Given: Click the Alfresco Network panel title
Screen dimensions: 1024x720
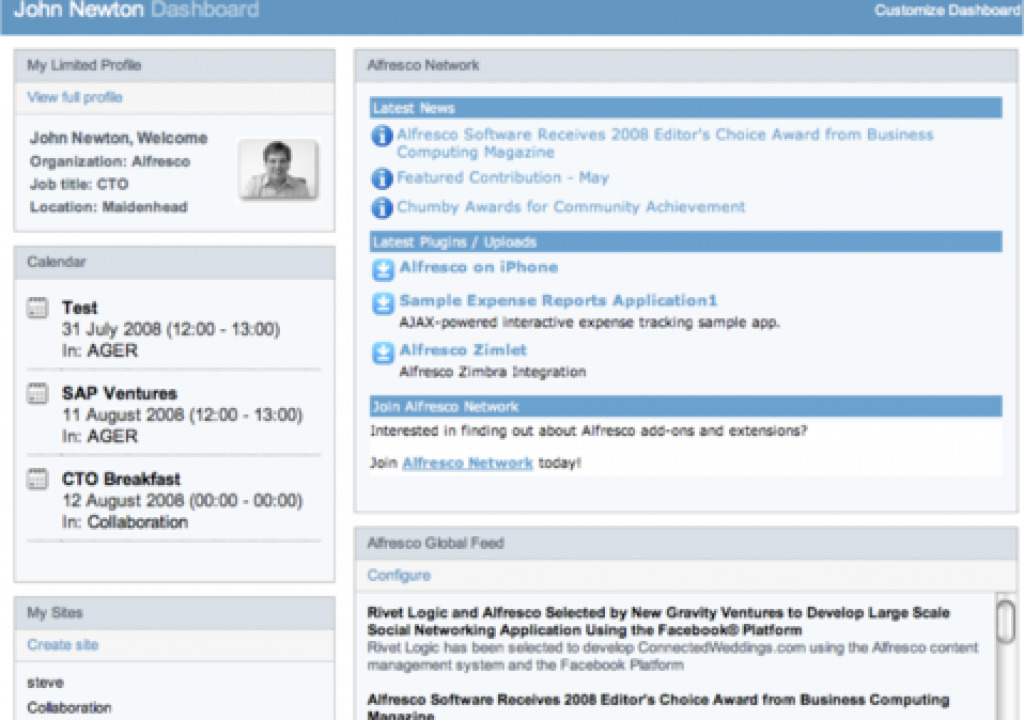Looking at the screenshot, I should pyautogui.click(x=423, y=65).
